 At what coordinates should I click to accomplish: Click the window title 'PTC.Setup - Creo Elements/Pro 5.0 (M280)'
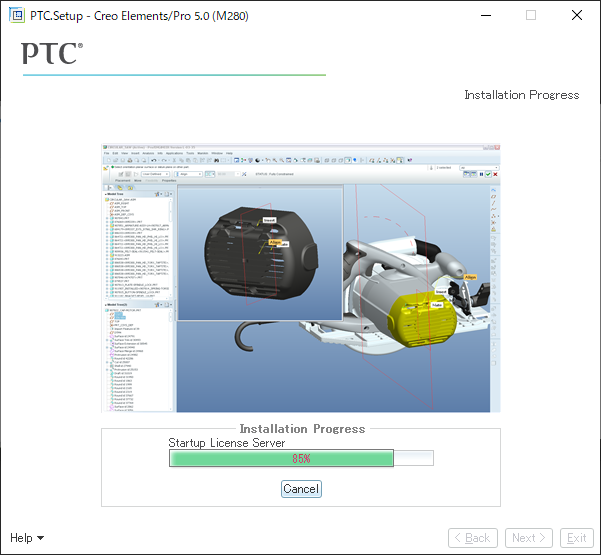[x=140, y=16]
